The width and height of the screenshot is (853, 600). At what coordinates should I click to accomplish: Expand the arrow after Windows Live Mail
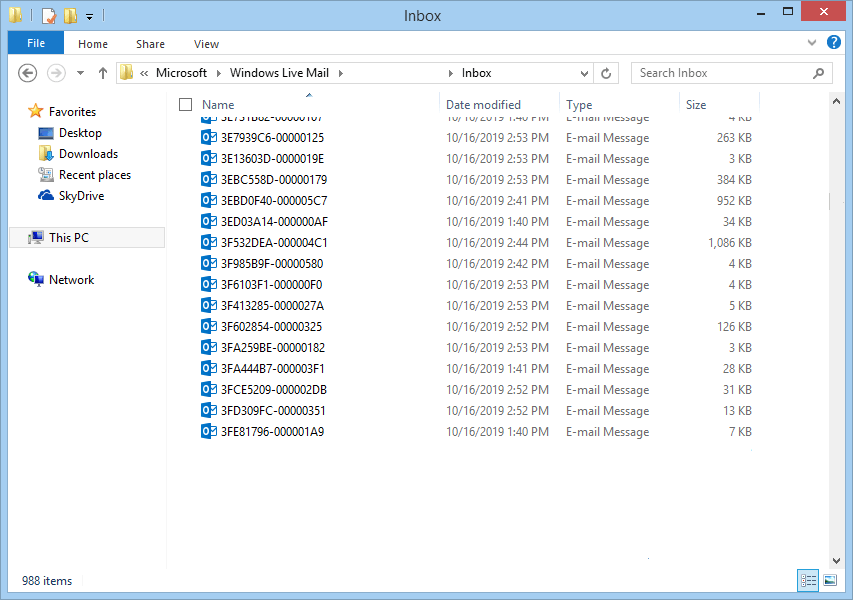point(341,73)
